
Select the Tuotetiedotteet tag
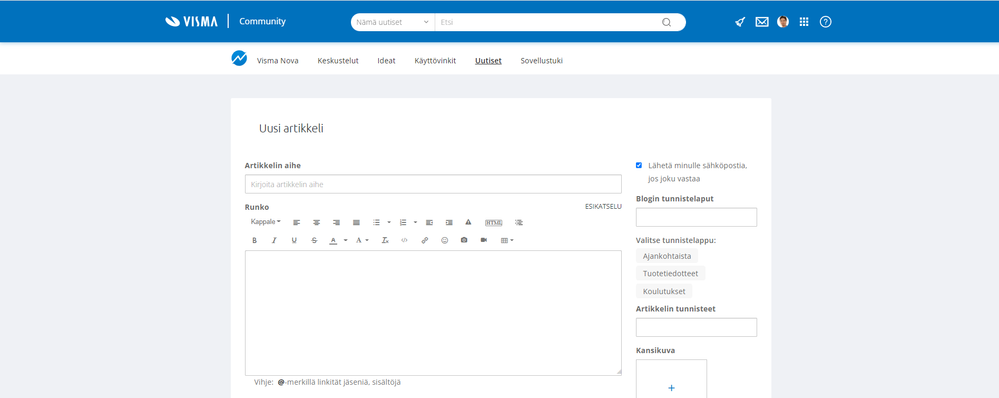point(670,273)
